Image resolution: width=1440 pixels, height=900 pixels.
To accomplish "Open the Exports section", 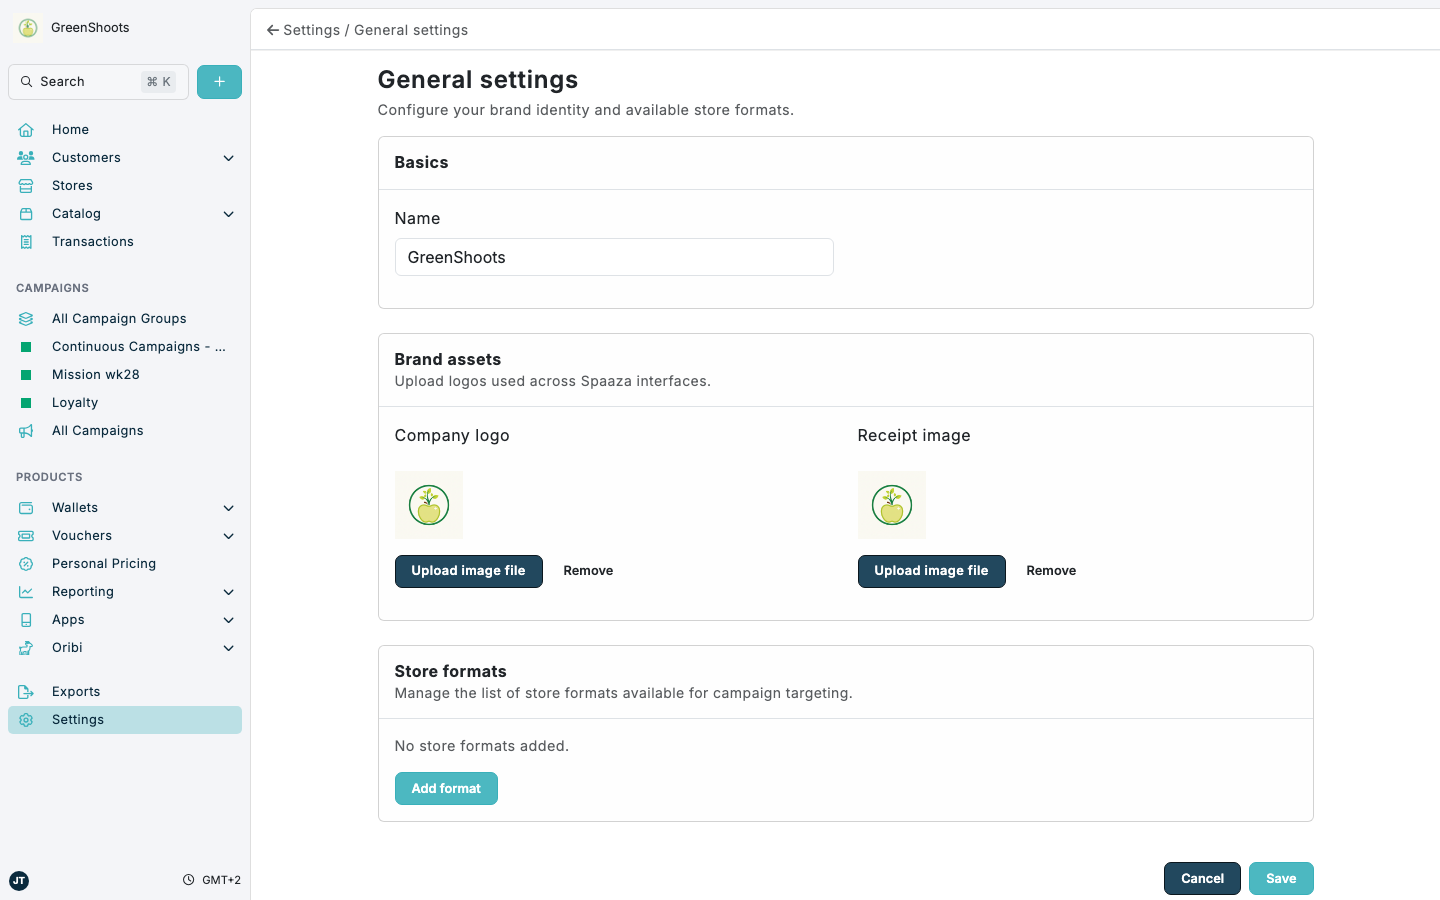I will point(75,691).
